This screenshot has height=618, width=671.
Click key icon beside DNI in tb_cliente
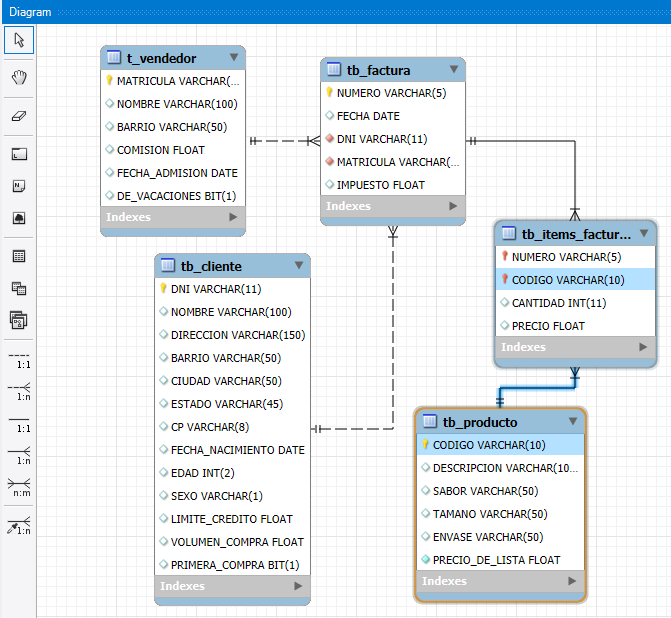pyautogui.click(x=163, y=288)
